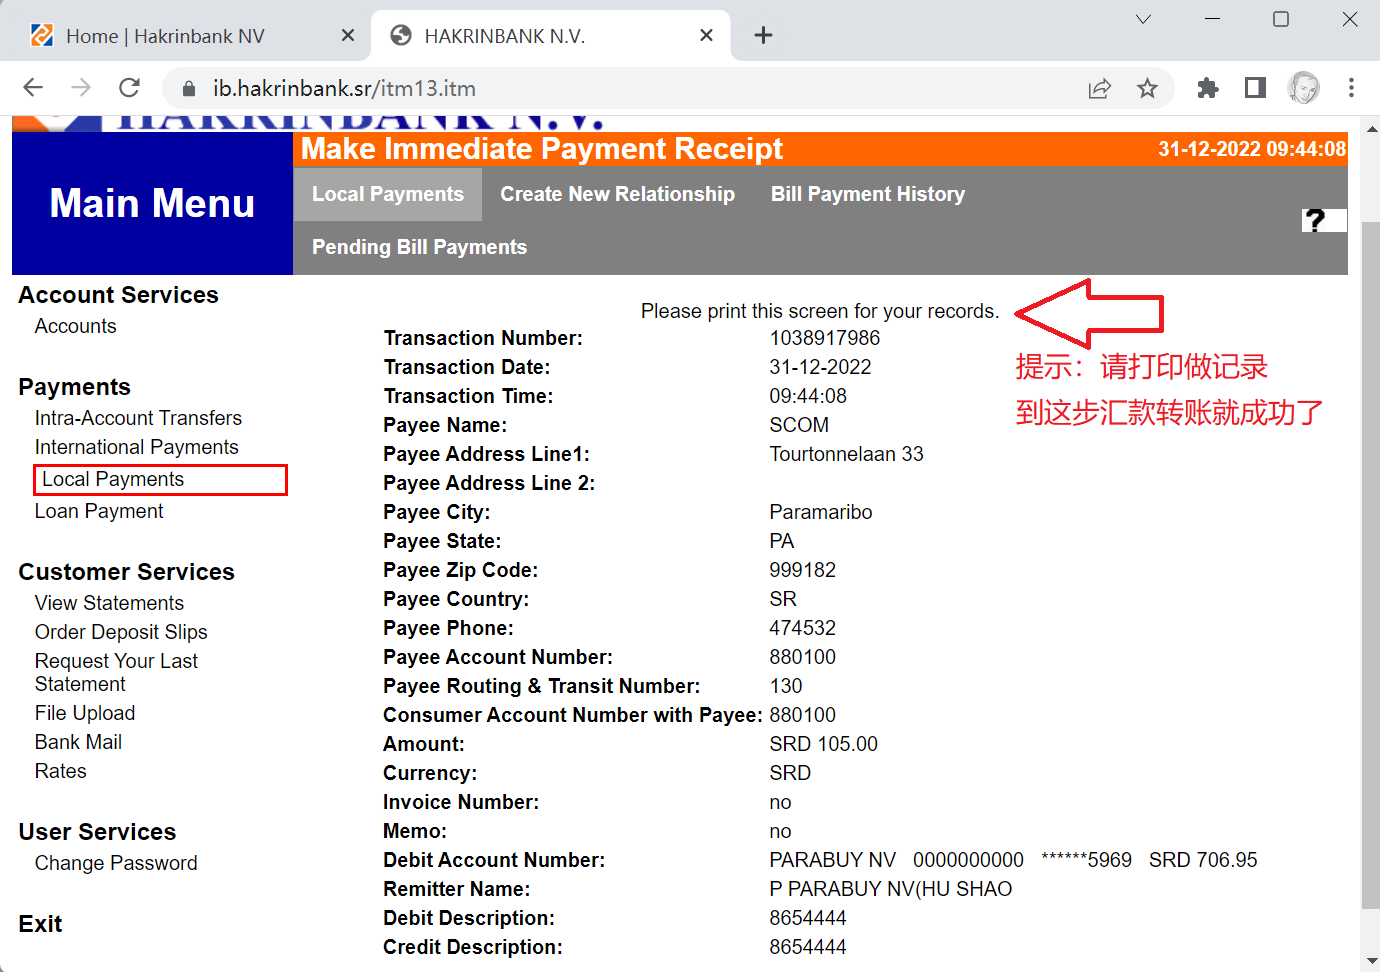Screen dimensions: 1380x972
Task: Expand the tab search chevron
Action: (x=1143, y=20)
